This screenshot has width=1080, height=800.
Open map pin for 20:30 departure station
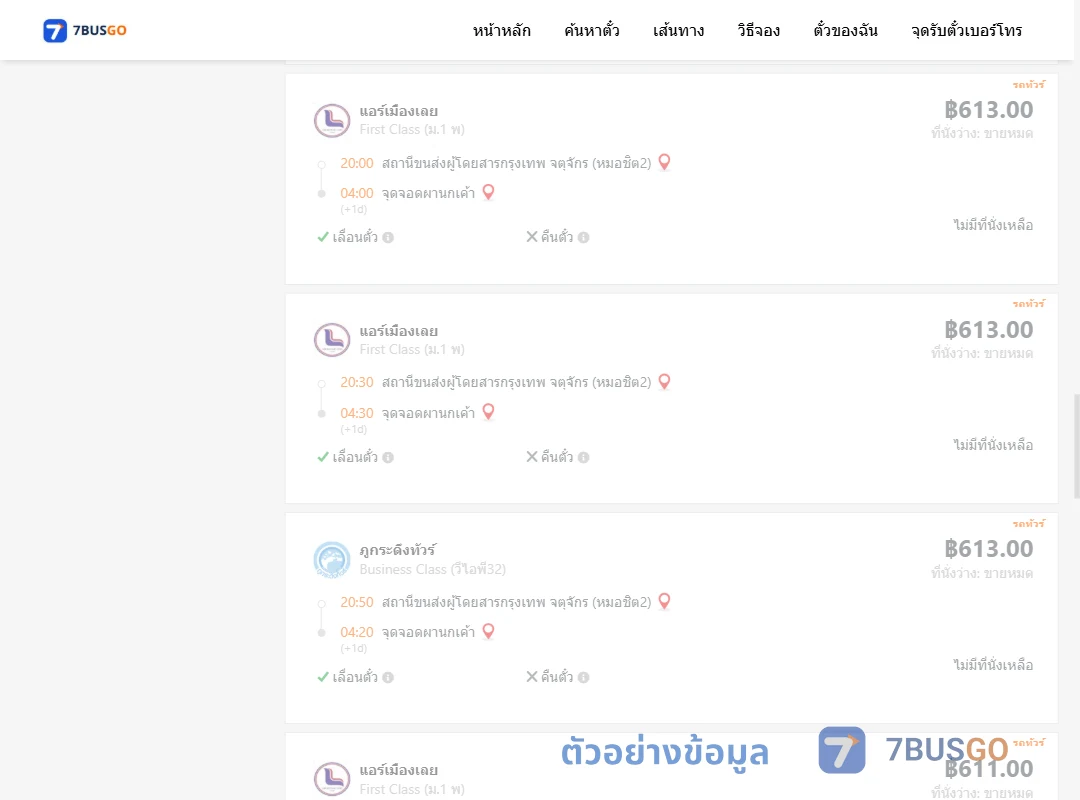click(x=664, y=381)
